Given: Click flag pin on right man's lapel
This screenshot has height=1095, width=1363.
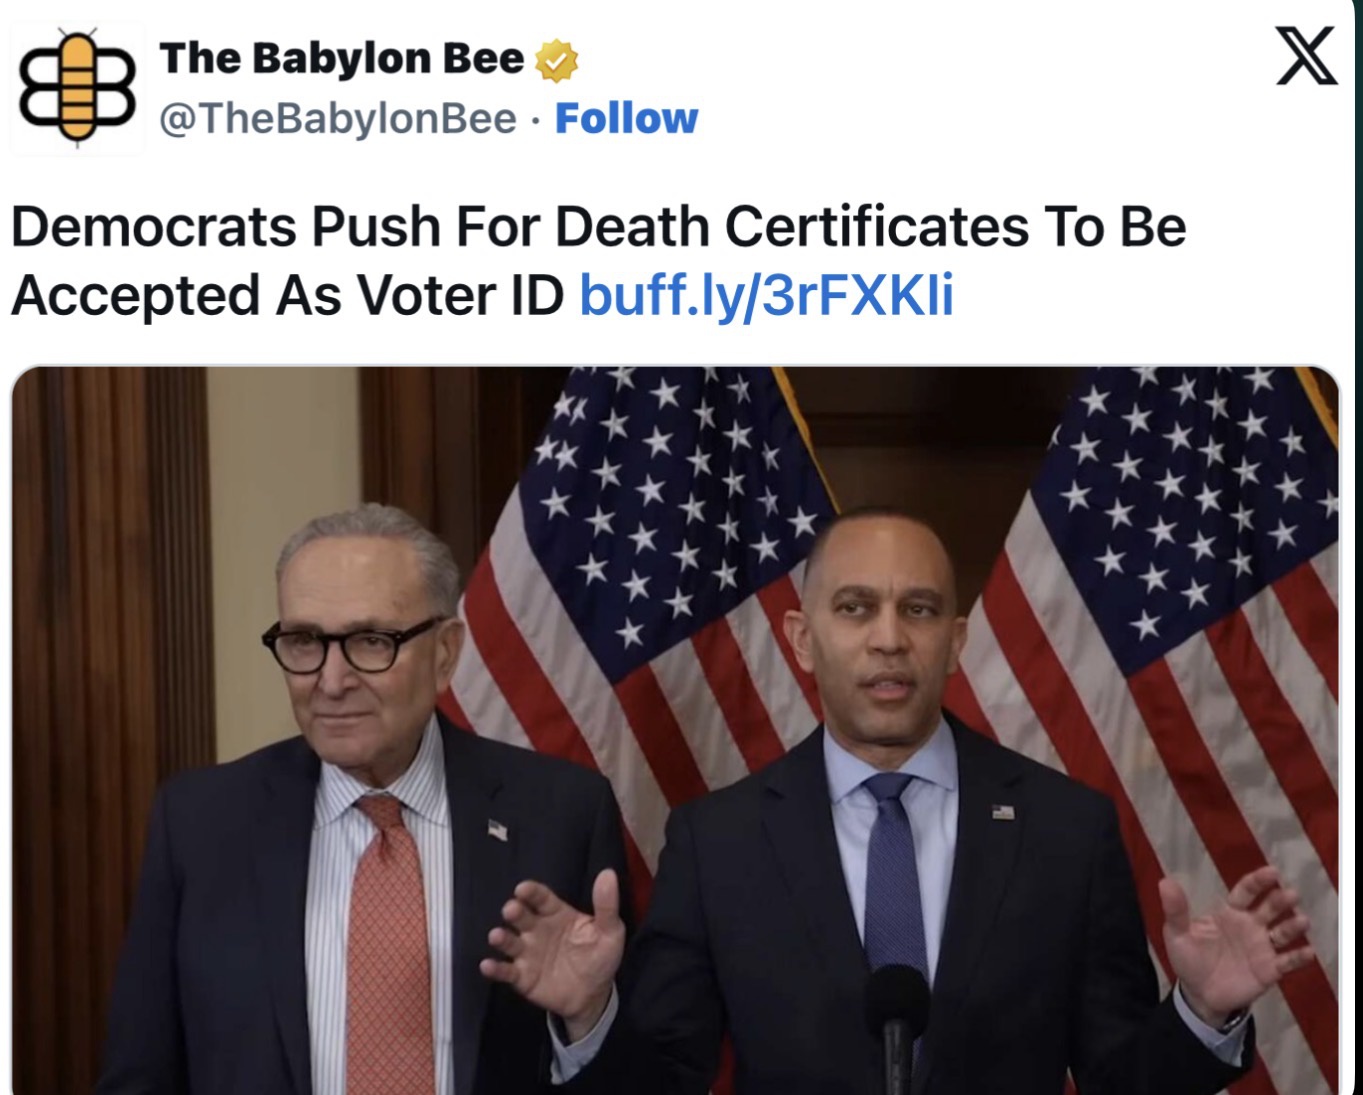Looking at the screenshot, I should (x=1003, y=811).
